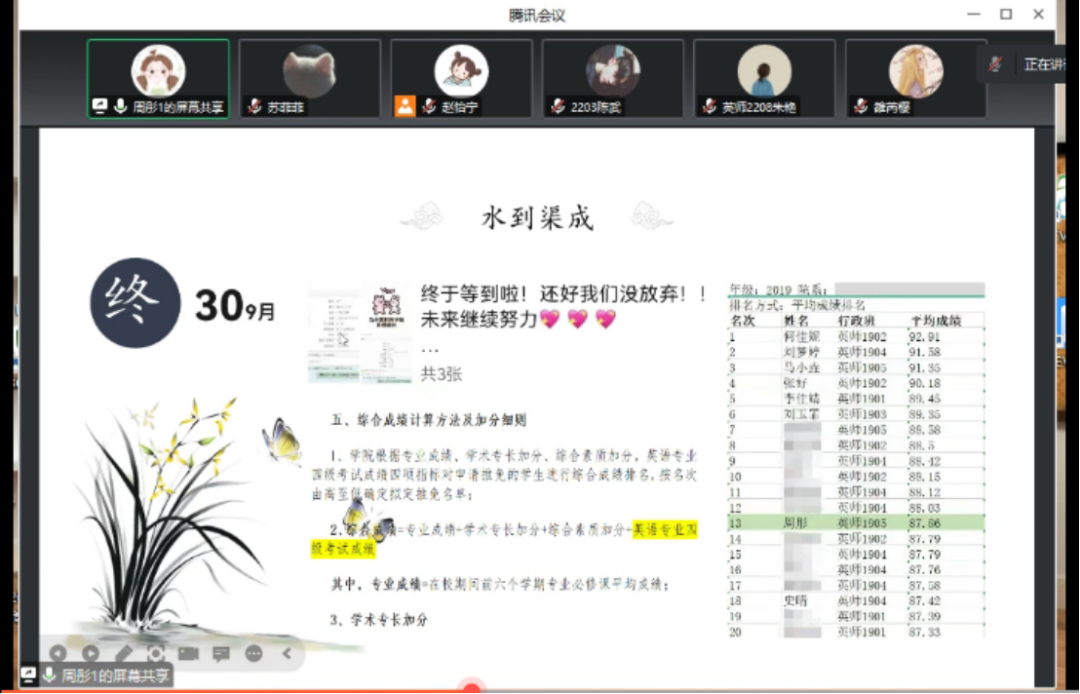Select the 英师2208朱艳 participant tile
Image resolution: width=1080 pixels, height=694 pixels.
[x=764, y=79]
